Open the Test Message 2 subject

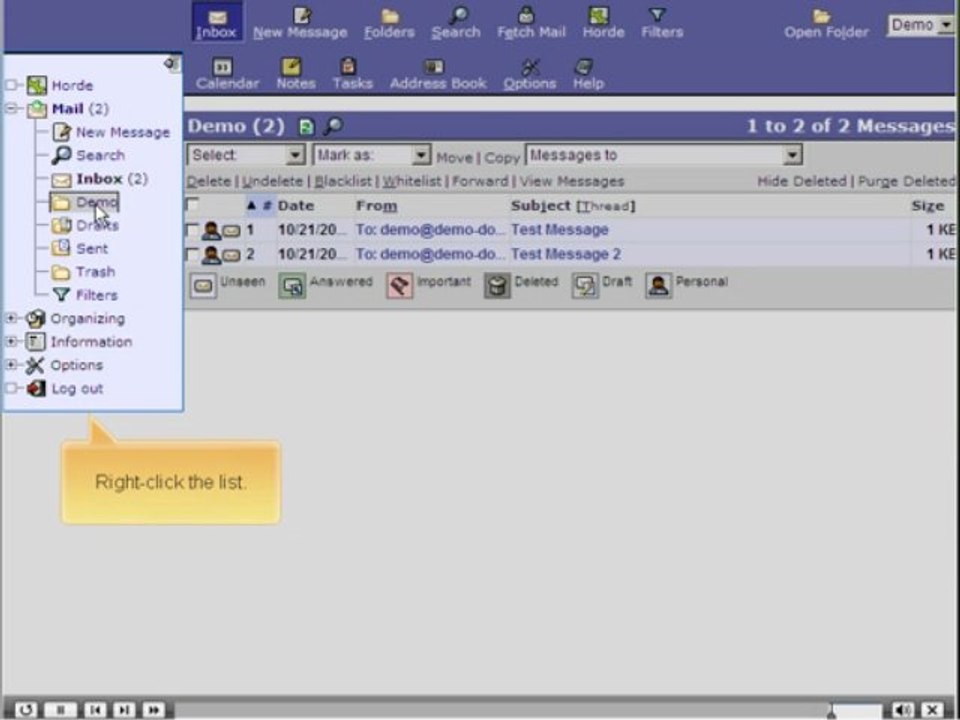point(566,254)
